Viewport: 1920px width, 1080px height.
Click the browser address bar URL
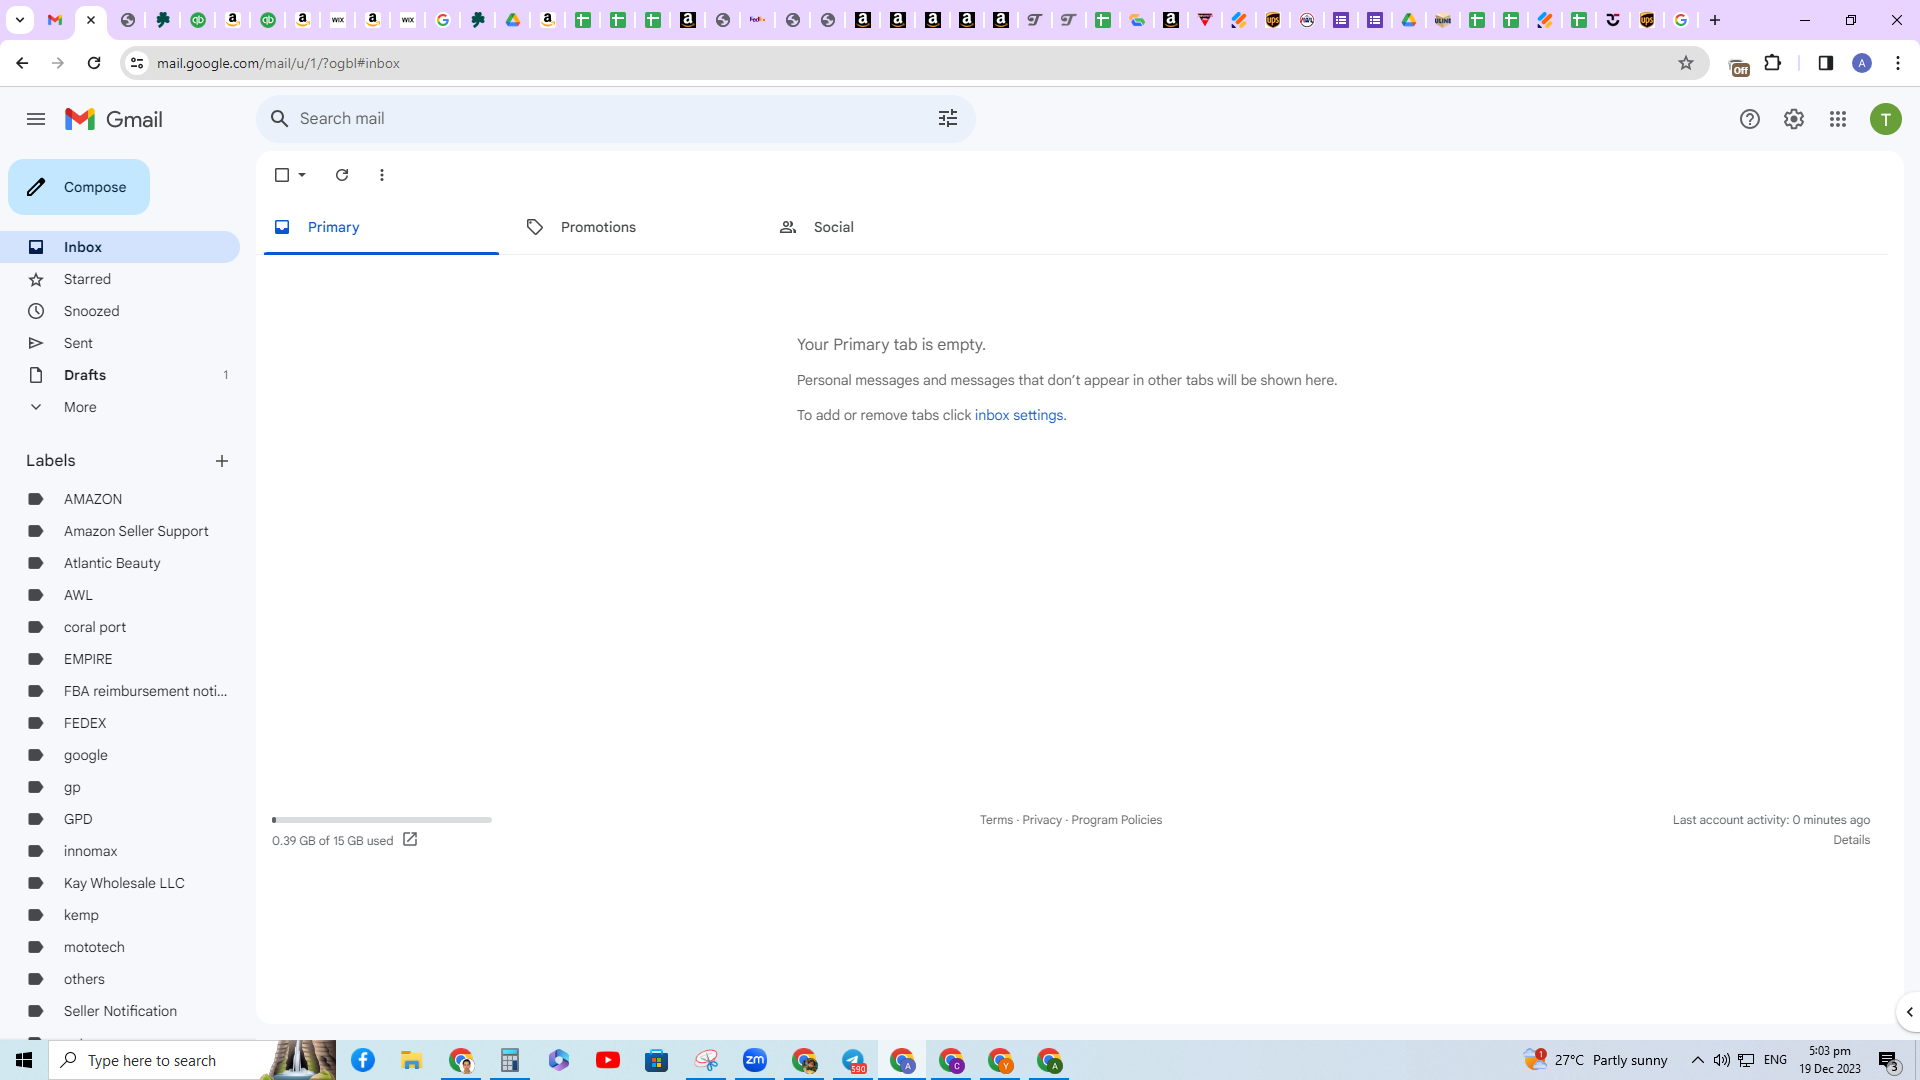[278, 63]
